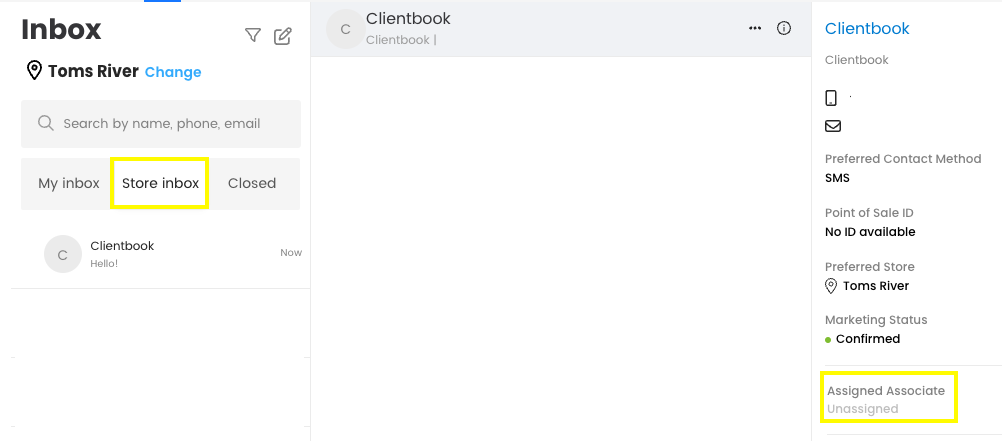Click the location pin icon by Toms River

(34, 71)
